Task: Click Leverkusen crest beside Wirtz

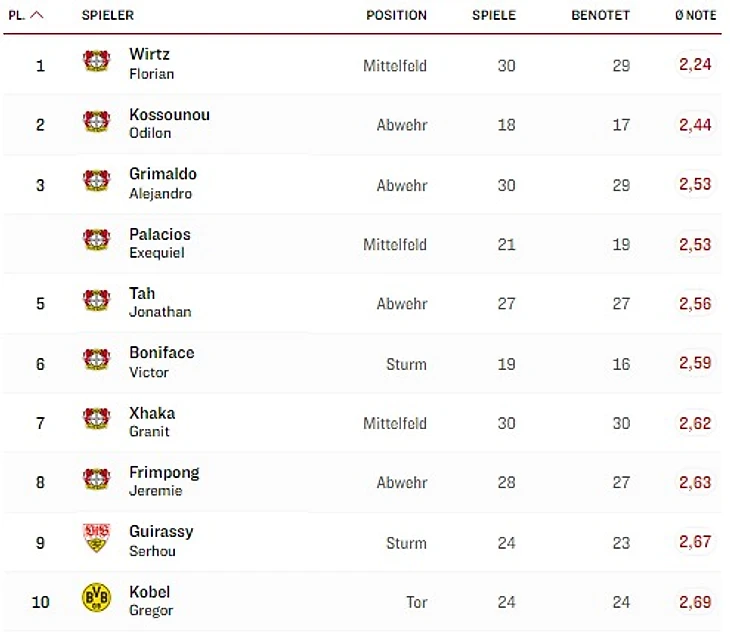Action: click(96, 61)
